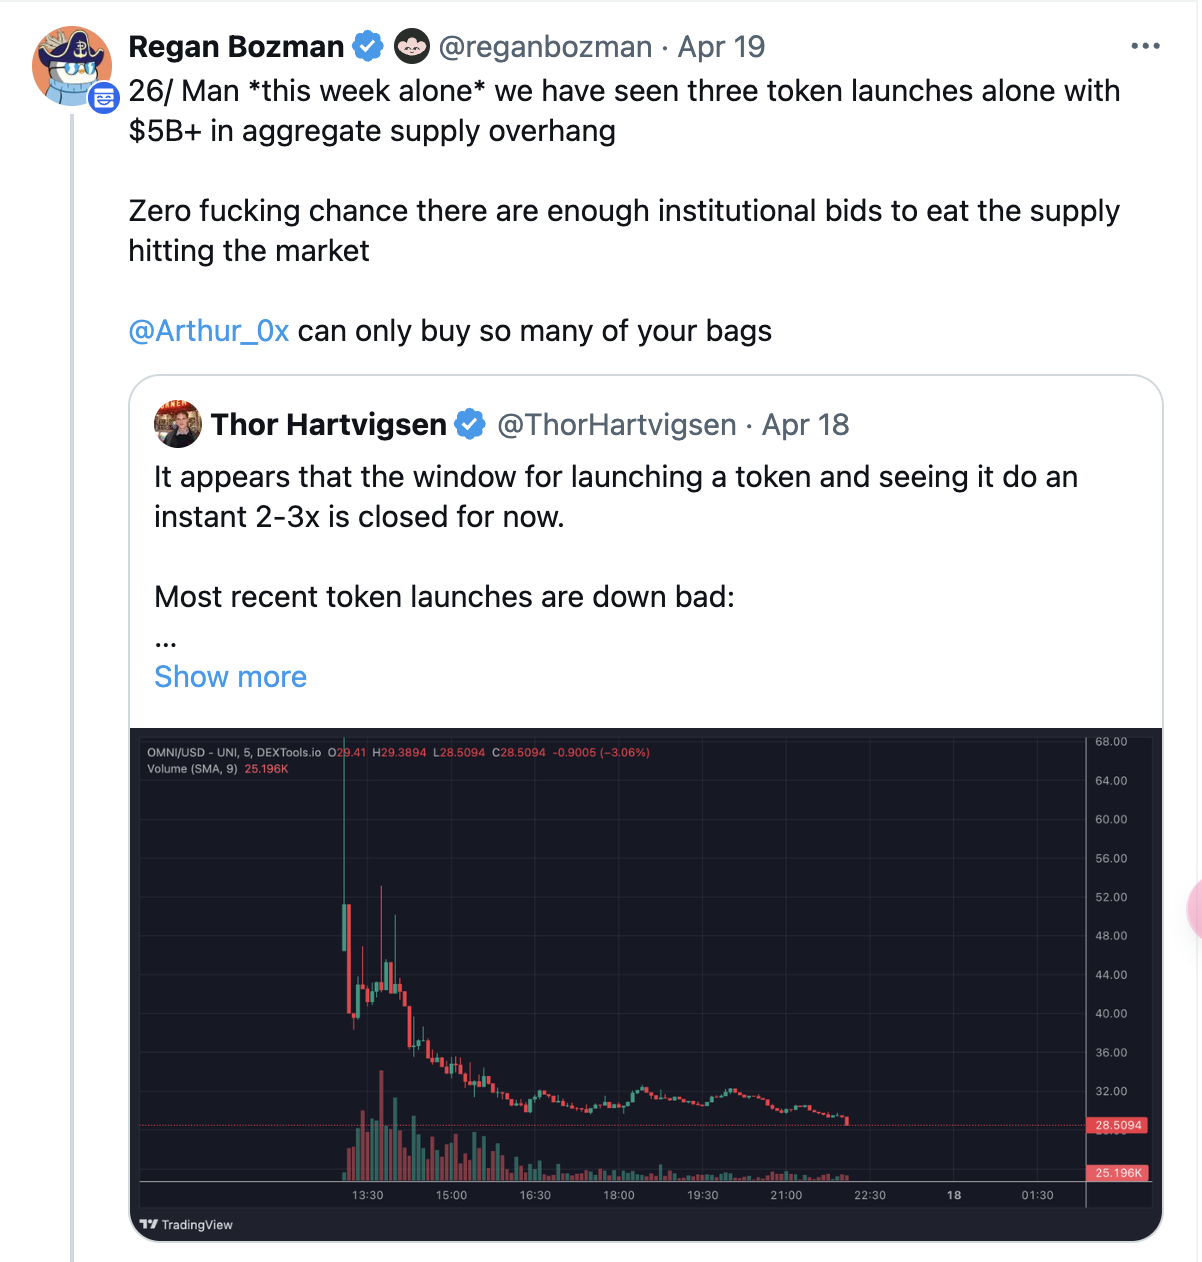Open the three-dot more options menu
Image resolution: width=1202 pixels, height=1262 pixels.
[1145, 46]
